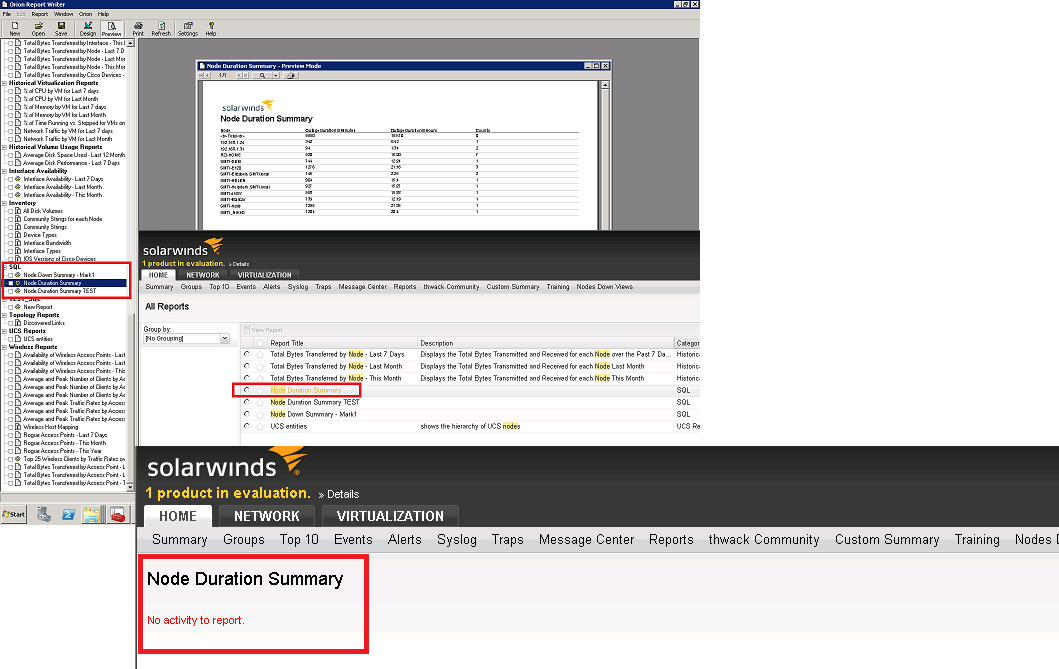Select radio for Total Bytes Transferred Last Month
Screen dimensions: 1059x669
[247, 366]
